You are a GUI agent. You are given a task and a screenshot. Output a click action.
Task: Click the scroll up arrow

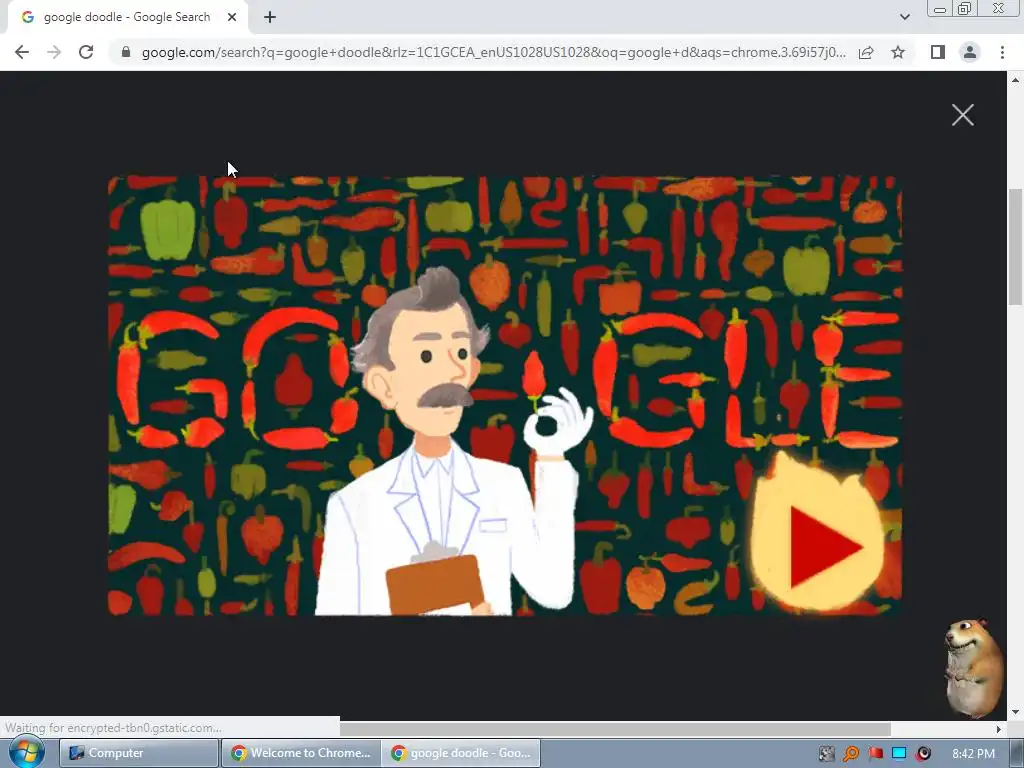(x=1015, y=80)
